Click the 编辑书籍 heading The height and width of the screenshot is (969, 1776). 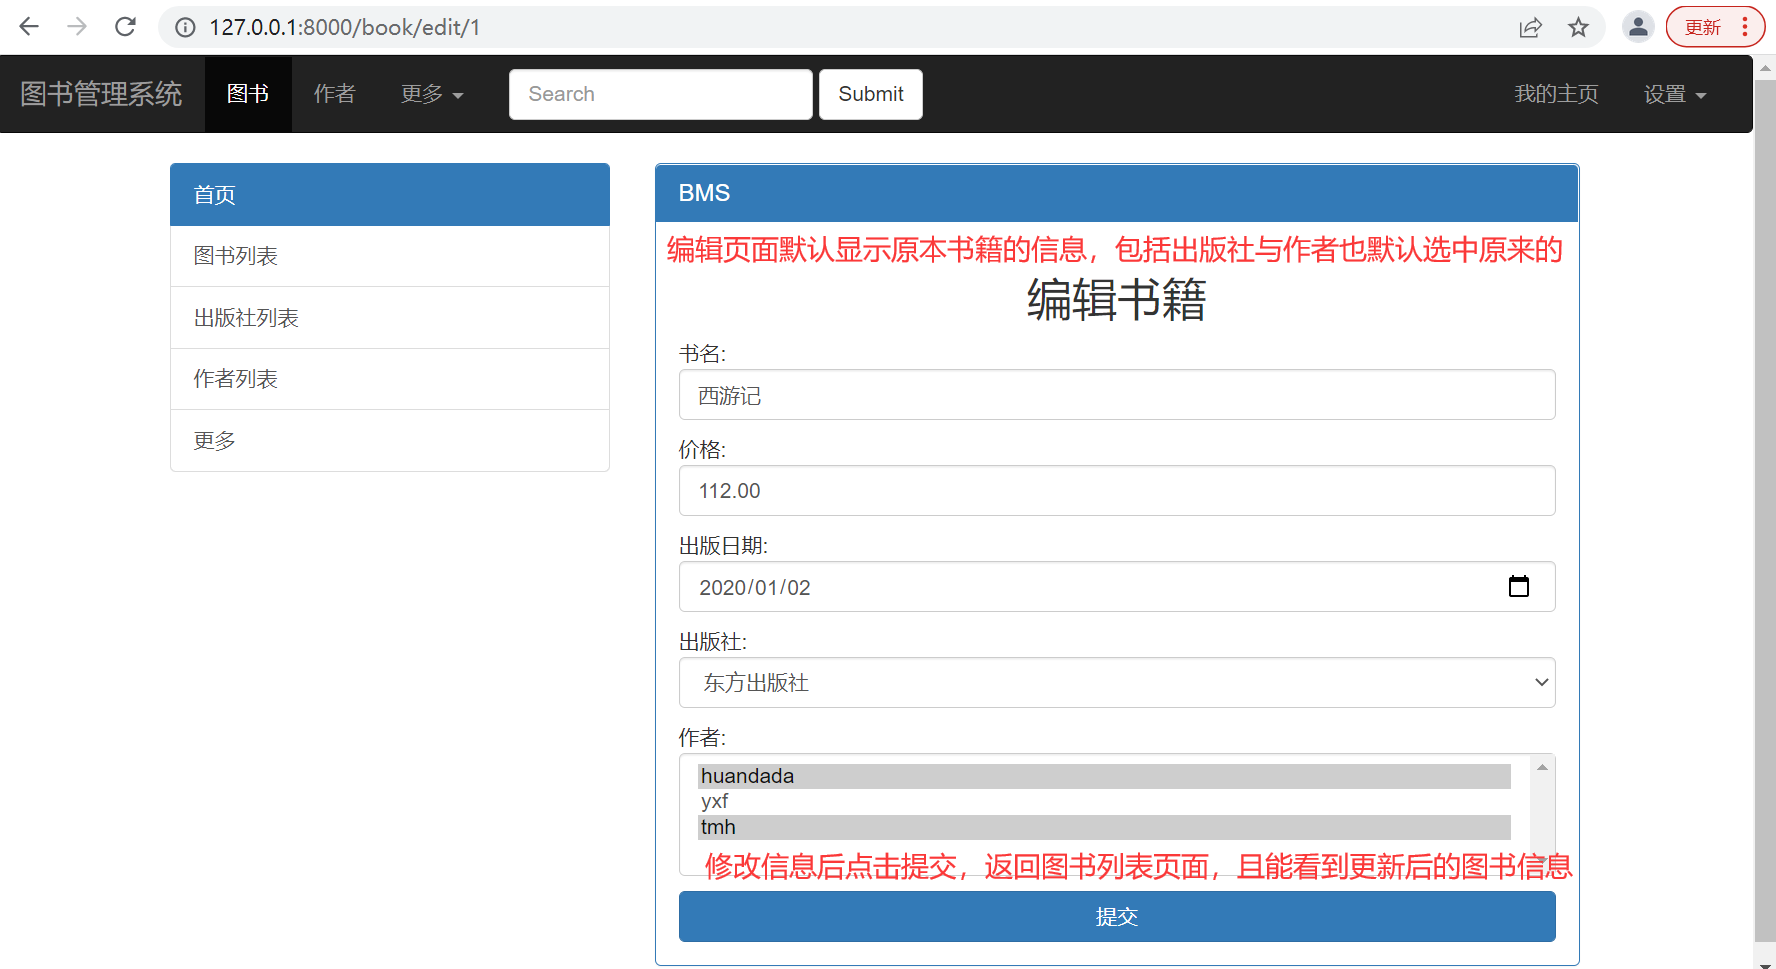(1117, 300)
